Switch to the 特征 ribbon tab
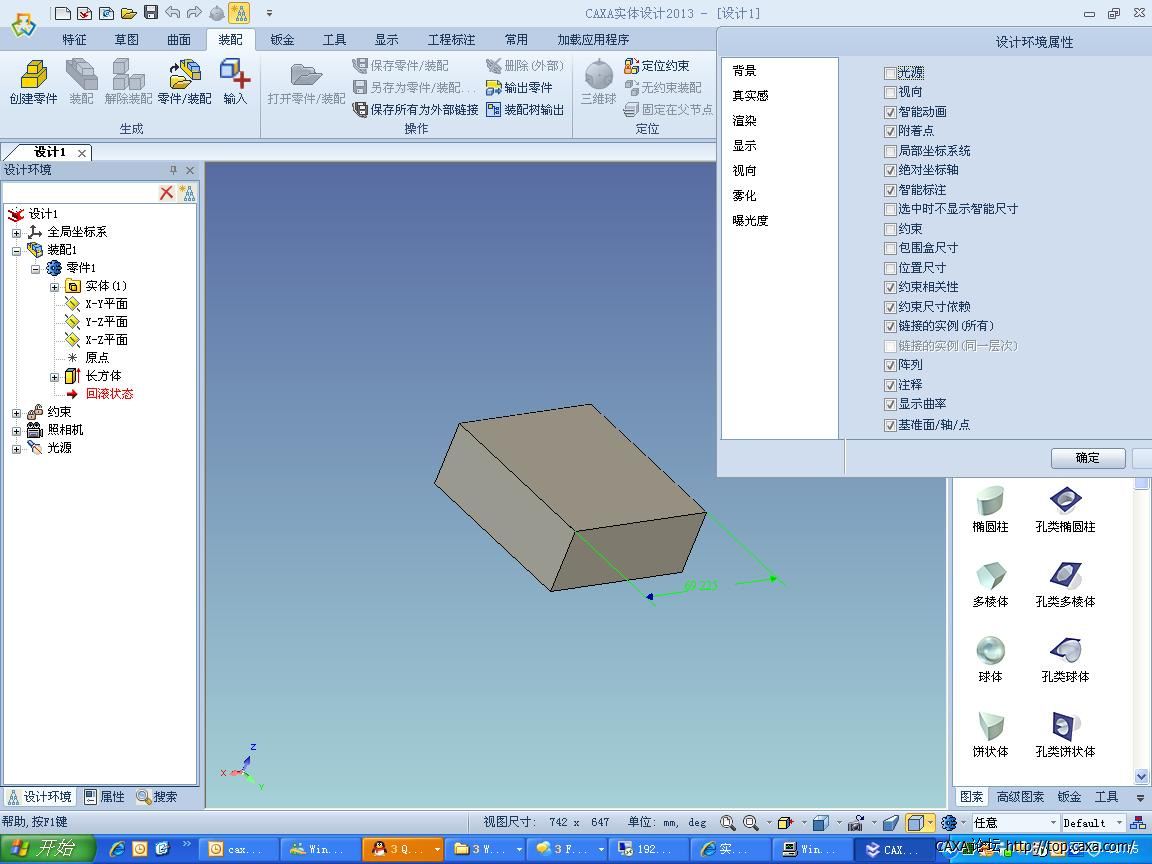Viewport: 1152px width, 864px height. [x=74, y=40]
